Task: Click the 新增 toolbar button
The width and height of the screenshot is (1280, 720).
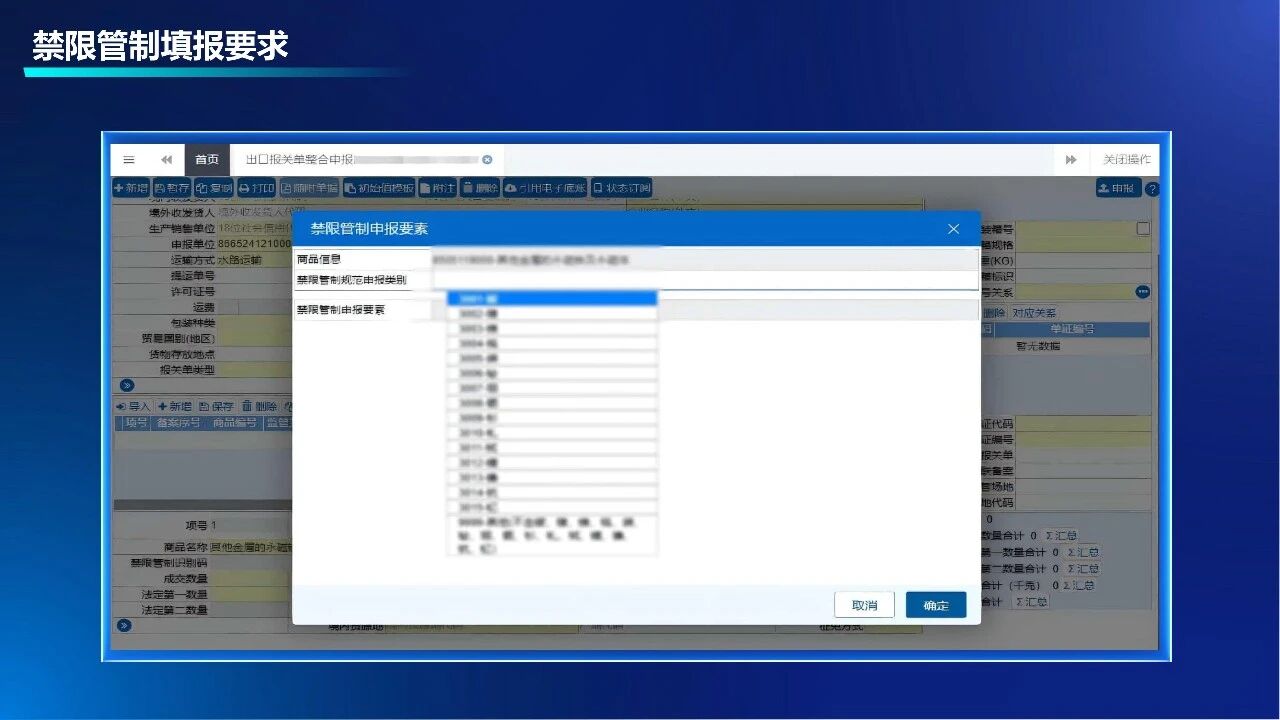Action: [131, 188]
